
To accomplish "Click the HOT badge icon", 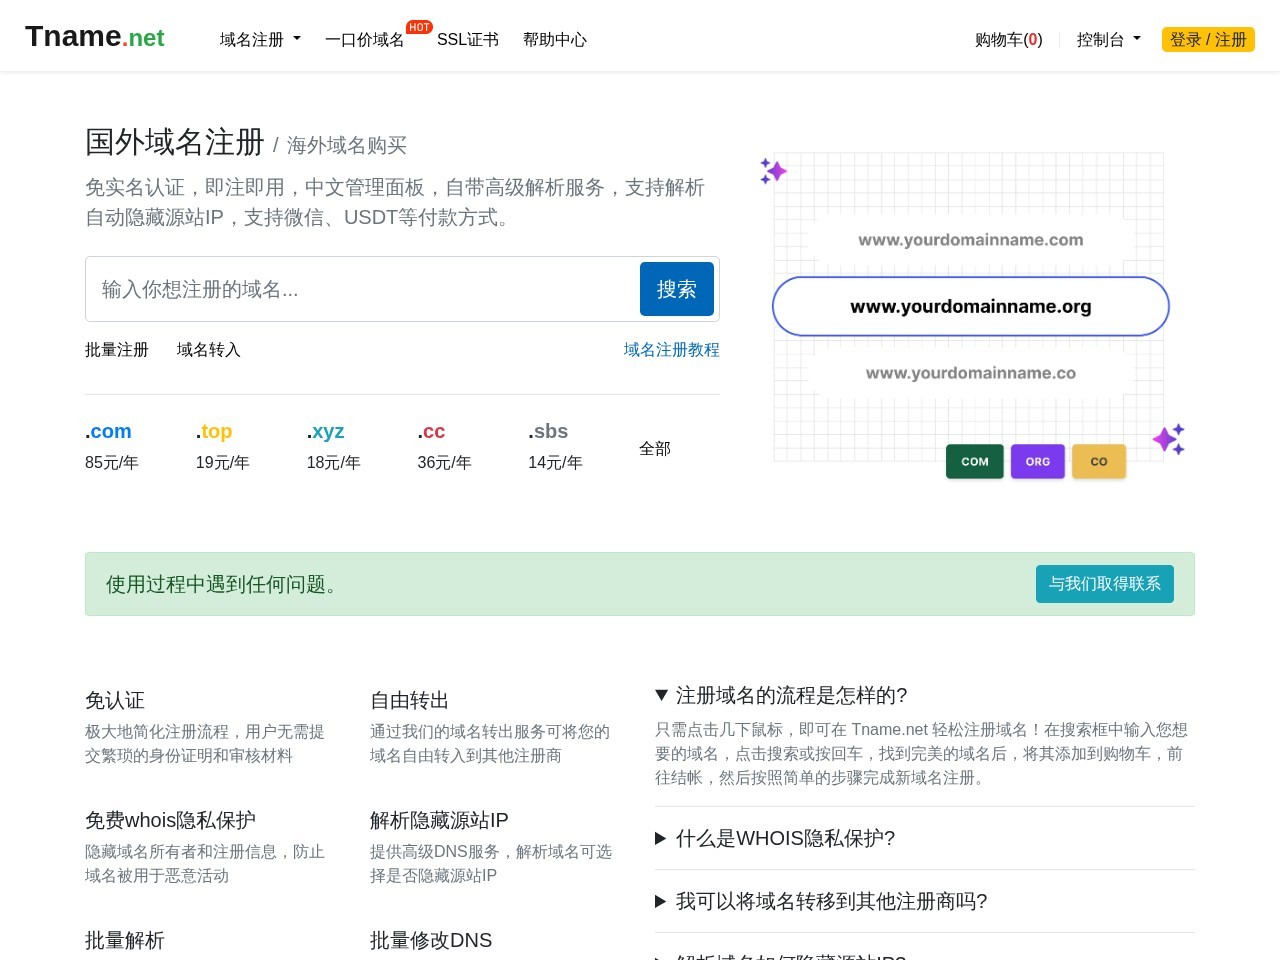I will [x=419, y=27].
